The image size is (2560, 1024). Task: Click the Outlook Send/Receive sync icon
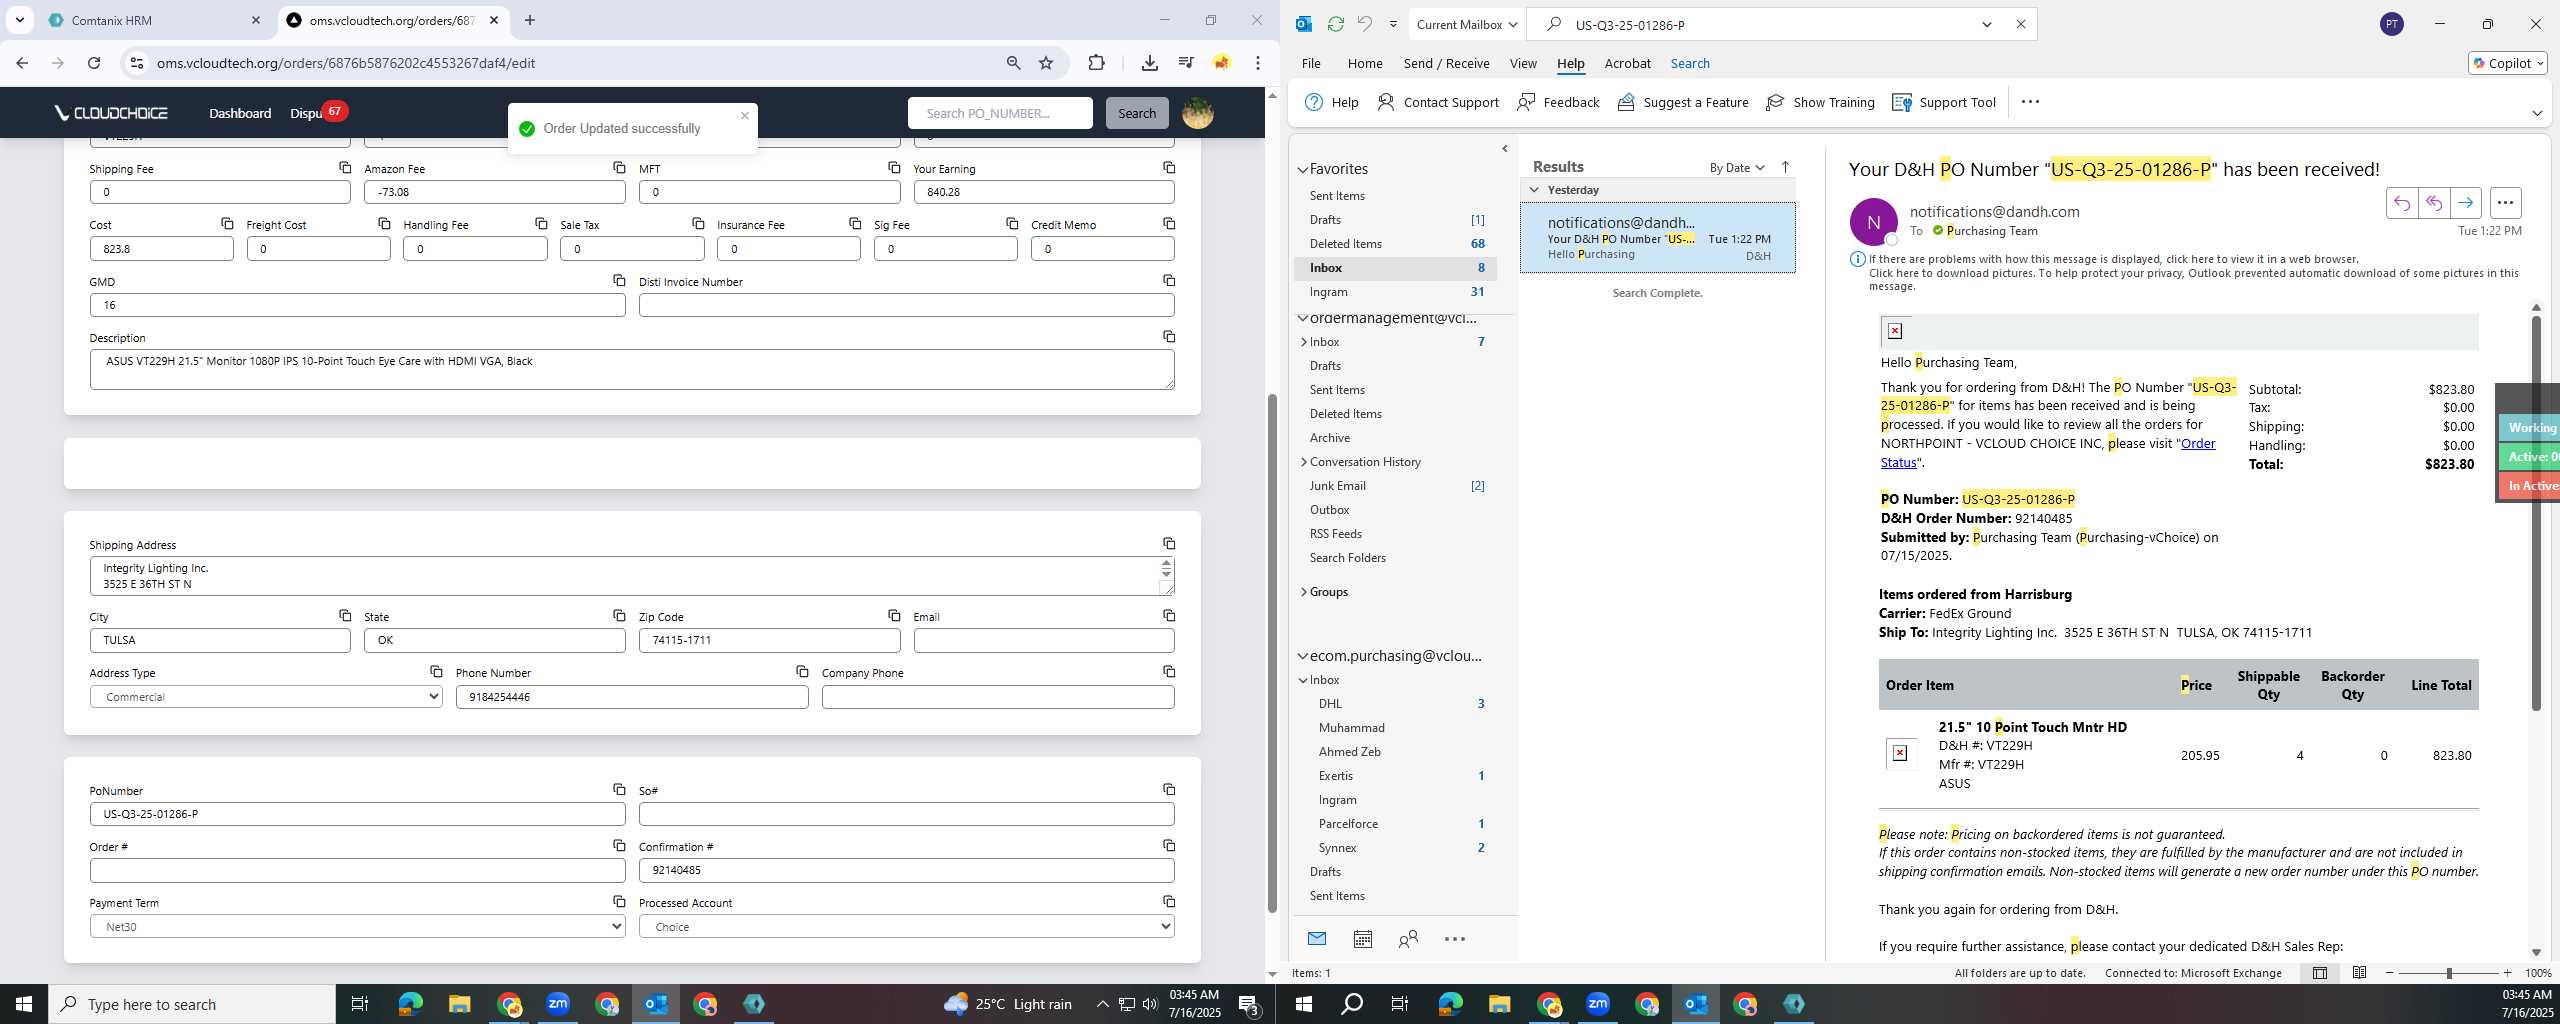tap(1335, 24)
